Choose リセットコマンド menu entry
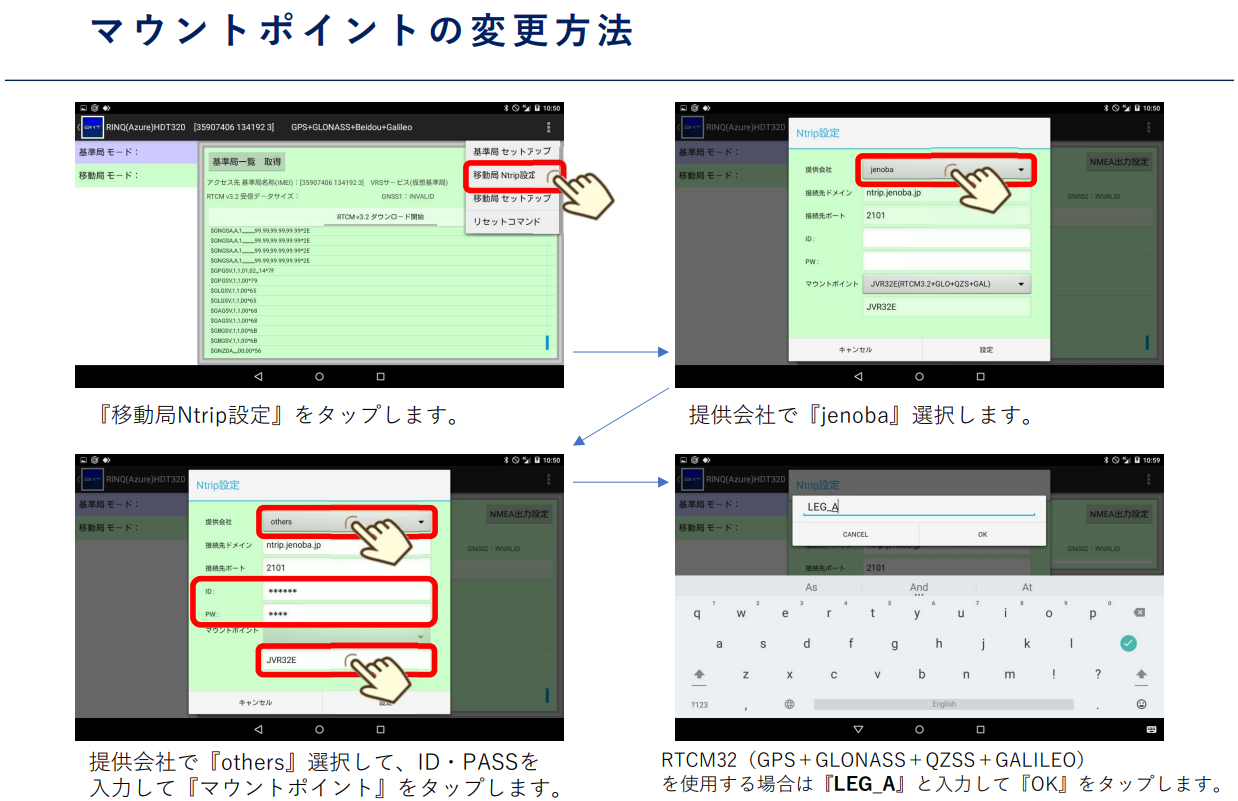Screen dimensions: 1238x801 pos(506,221)
